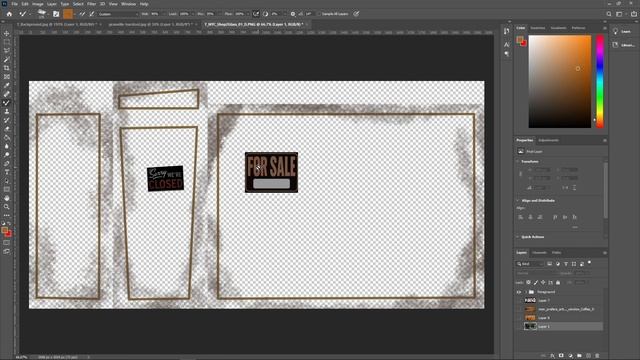This screenshot has width=640, height=360.
Task: Switch to the Patterns tab
Action: 578,28
